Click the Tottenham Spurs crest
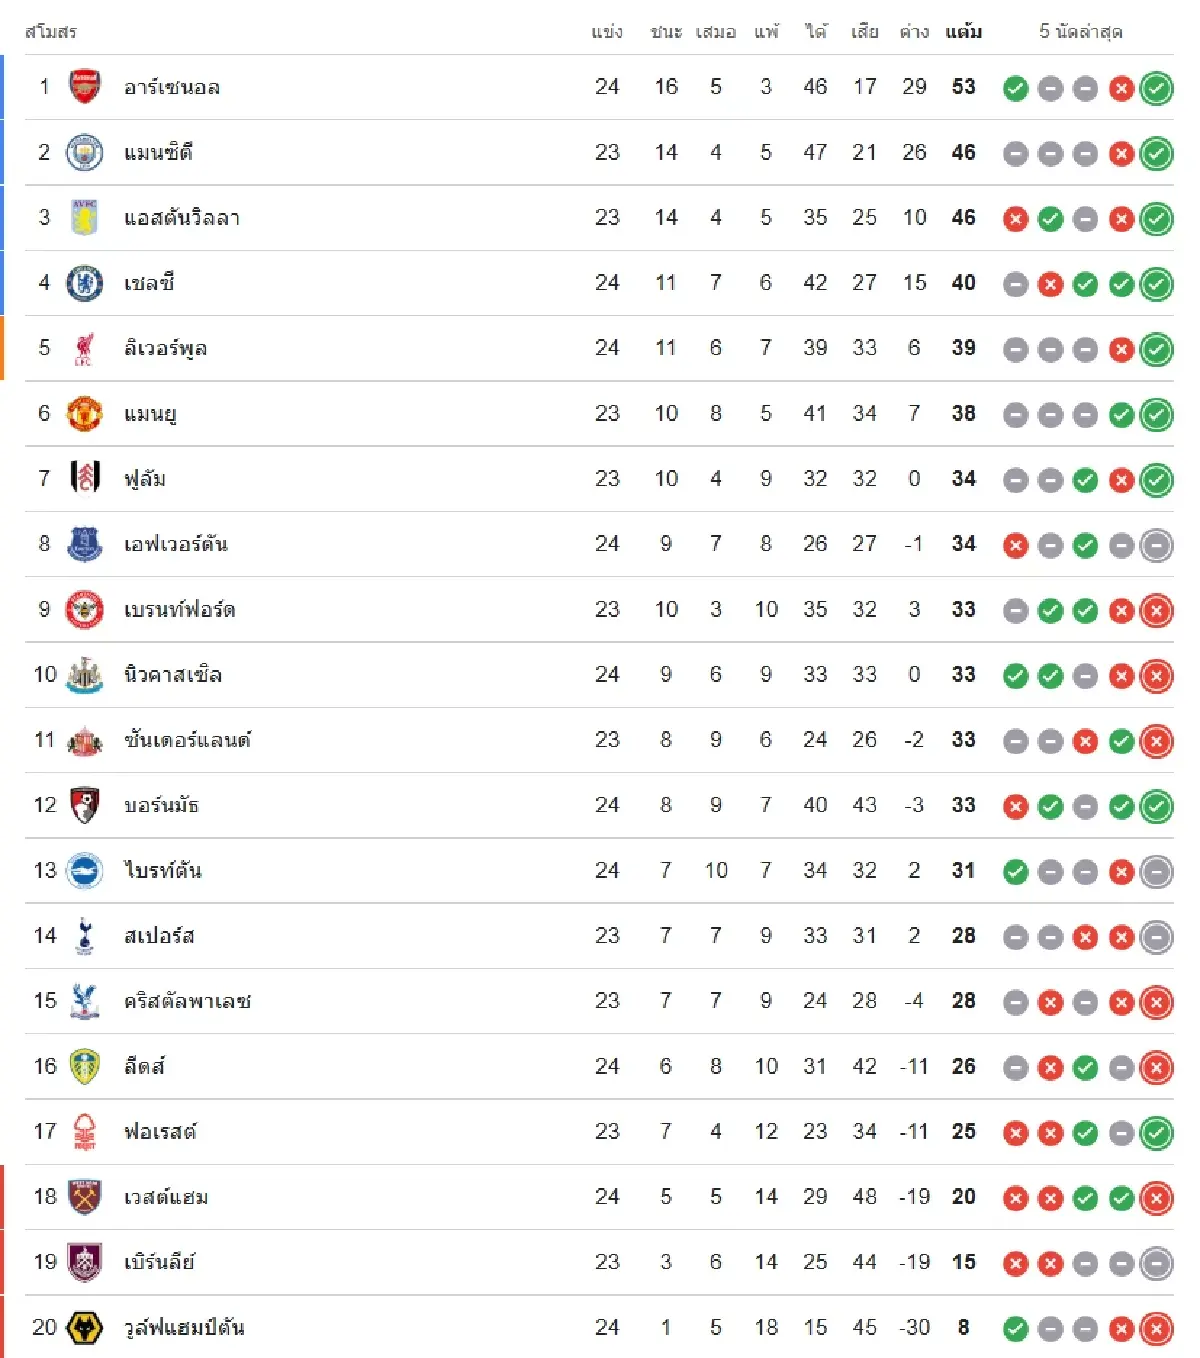Viewport: 1200px width, 1358px height. 84,936
